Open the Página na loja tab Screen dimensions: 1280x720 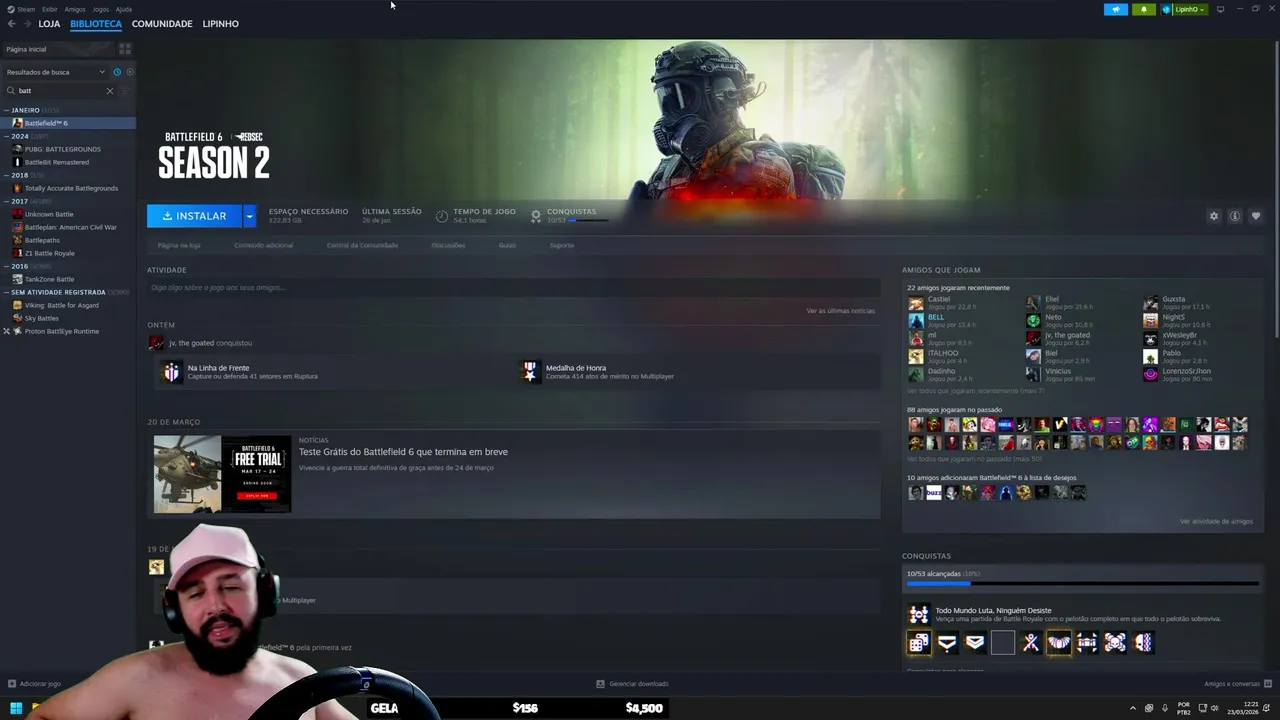coord(179,245)
